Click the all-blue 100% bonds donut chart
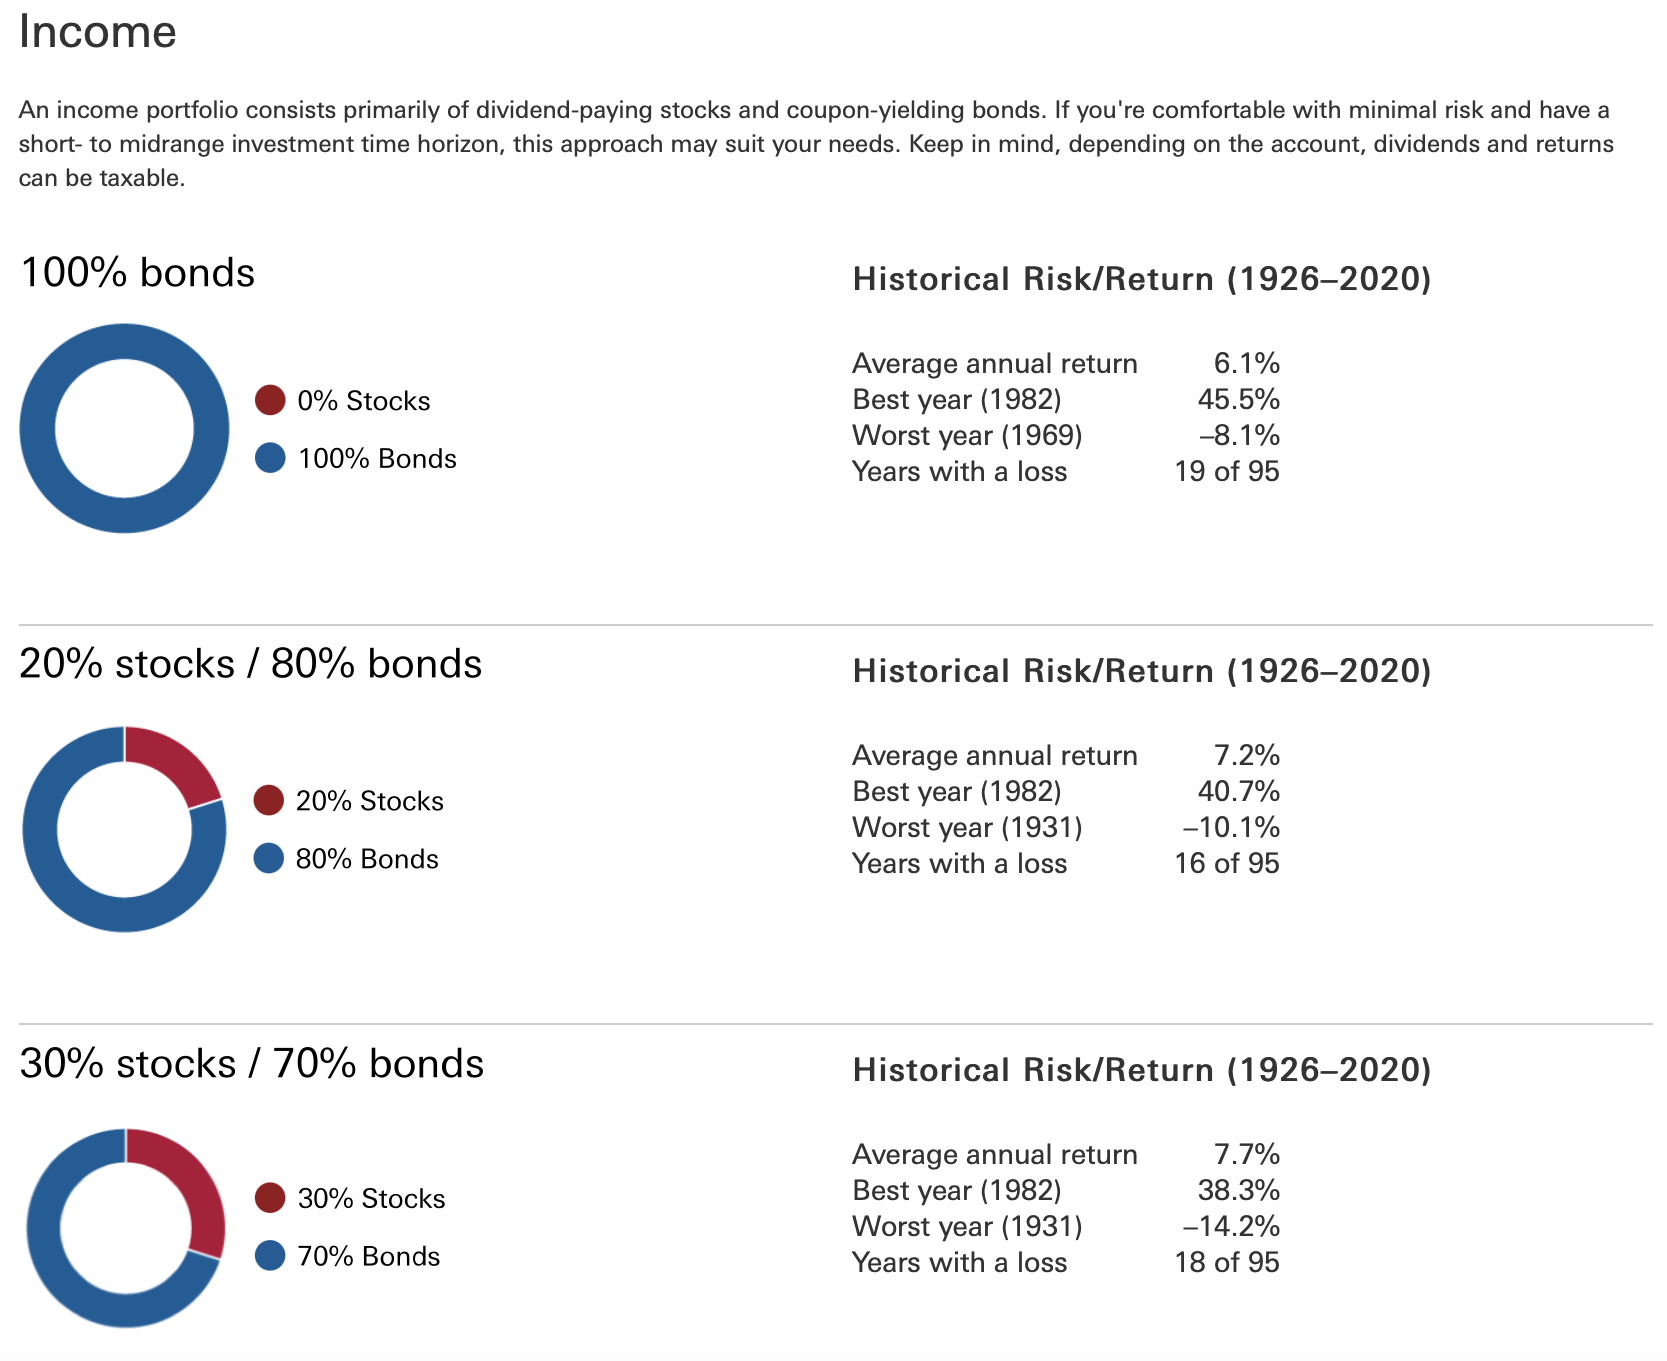The height and width of the screenshot is (1361, 1667). (38, 428)
